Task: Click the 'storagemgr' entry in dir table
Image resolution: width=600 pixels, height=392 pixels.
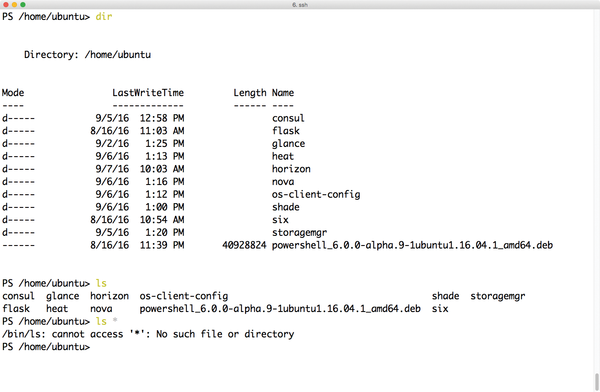Action: (300, 232)
